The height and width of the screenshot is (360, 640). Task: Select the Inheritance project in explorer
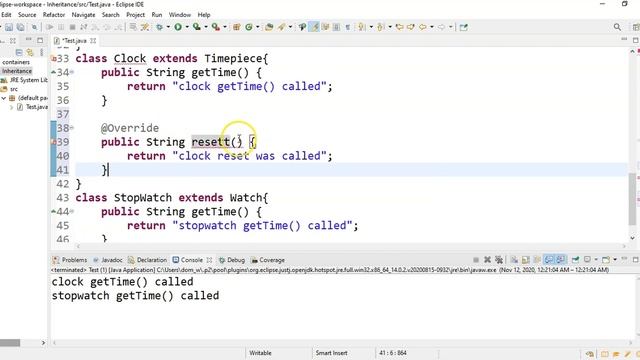click(16, 71)
